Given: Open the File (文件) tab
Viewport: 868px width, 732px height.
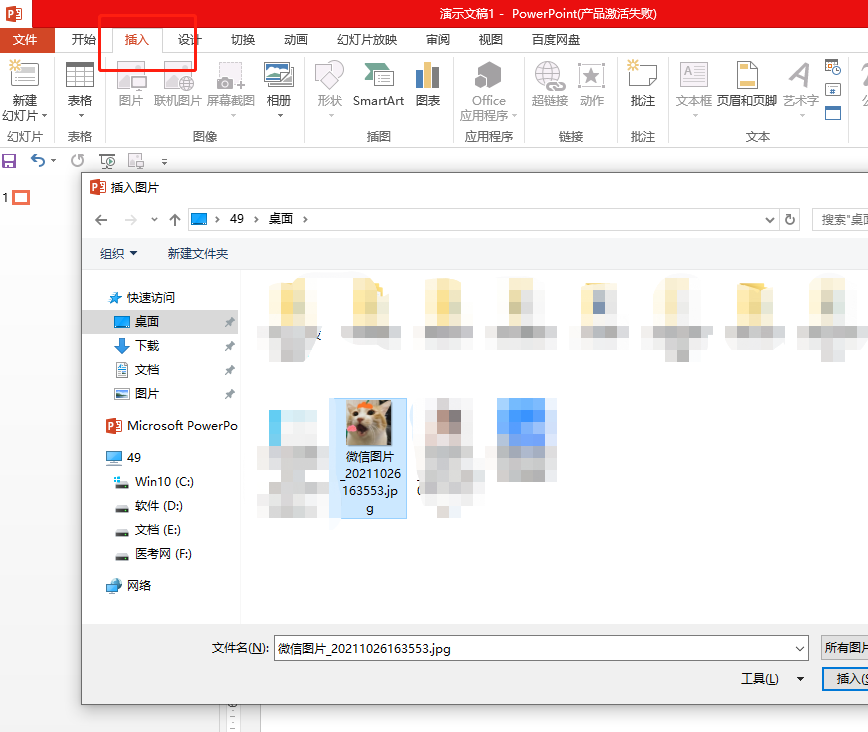Looking at the screenshot, I should [25, 40].
